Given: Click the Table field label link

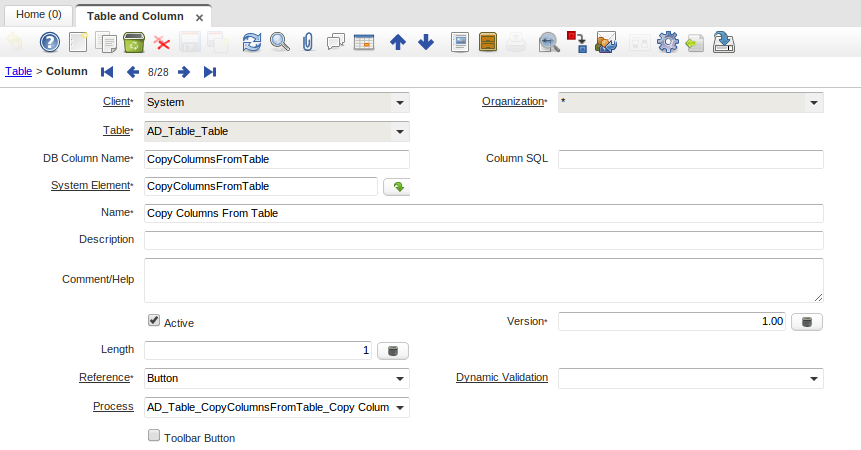Looking at the screenshot, I should pyautogui.click(x=116, y=131).
